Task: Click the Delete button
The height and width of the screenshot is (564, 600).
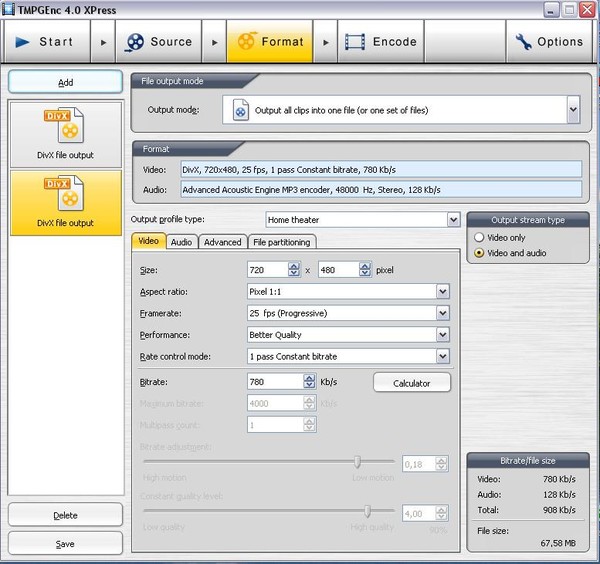Action: (65, 515)
